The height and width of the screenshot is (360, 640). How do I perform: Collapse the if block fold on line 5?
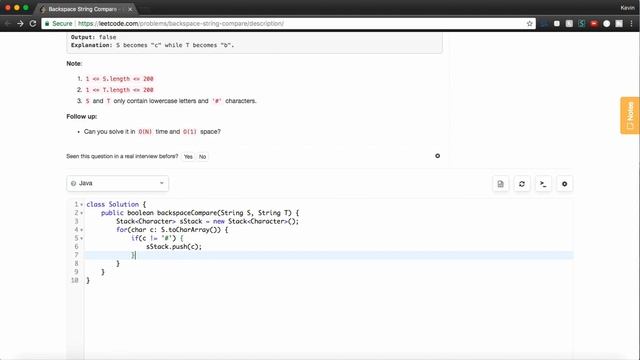[82, 238]
